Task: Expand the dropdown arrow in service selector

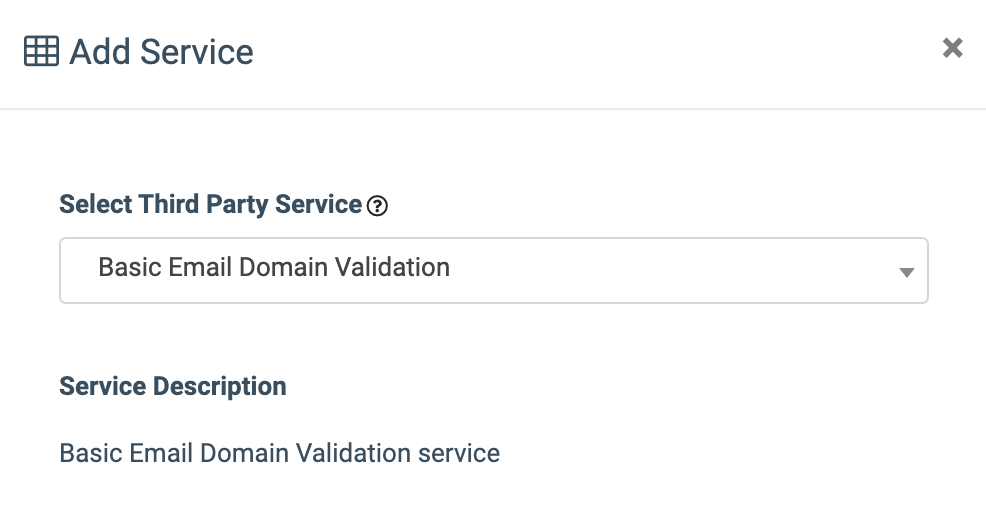Action: tap(906, 272)
